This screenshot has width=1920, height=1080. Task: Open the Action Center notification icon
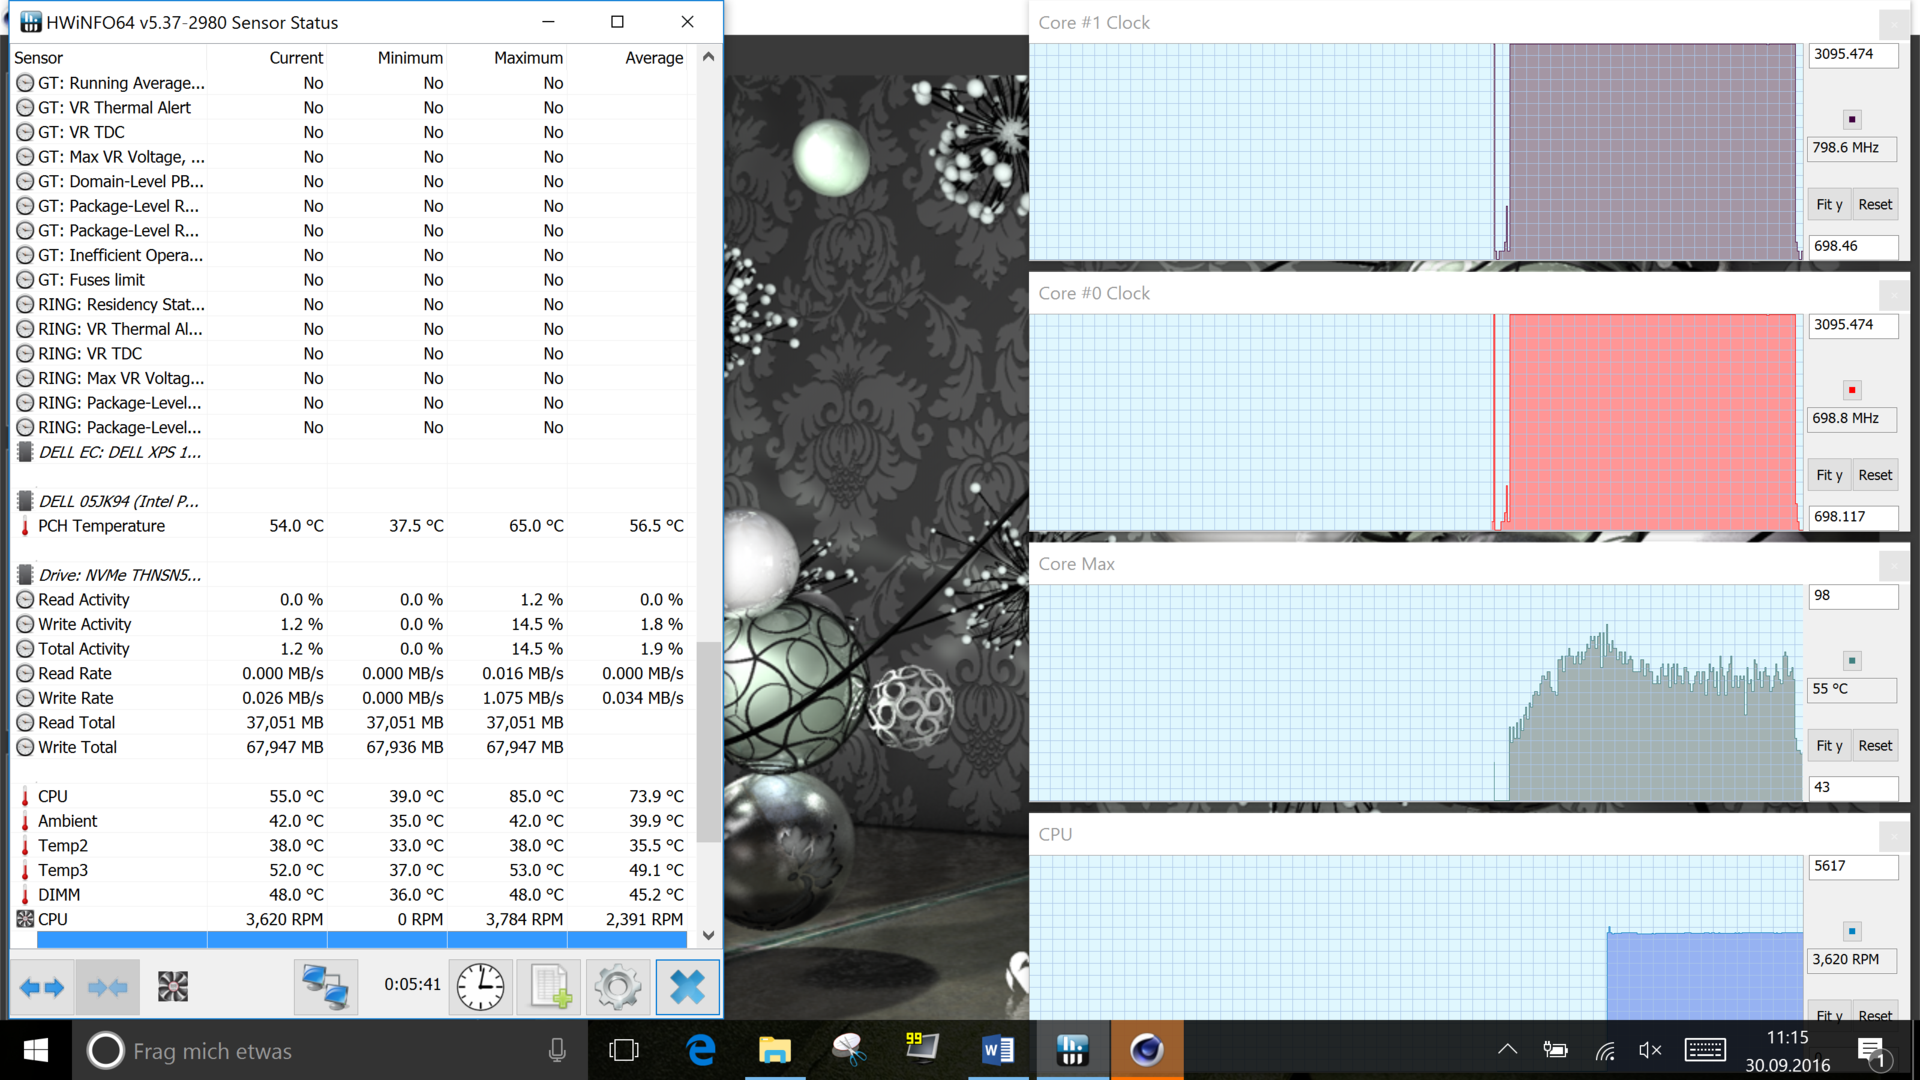pyautogui.click(x=1871, y=1052)
